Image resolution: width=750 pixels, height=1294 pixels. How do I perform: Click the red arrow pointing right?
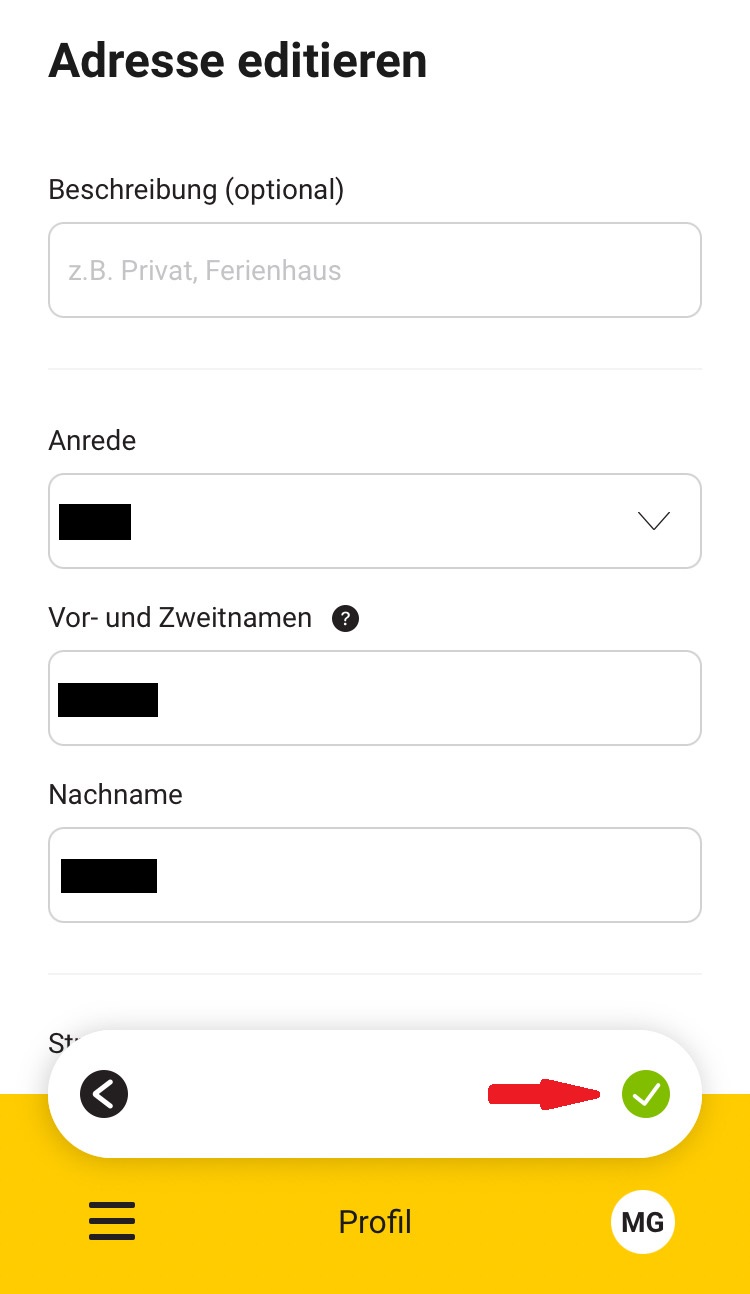[x=543, y=1094]
